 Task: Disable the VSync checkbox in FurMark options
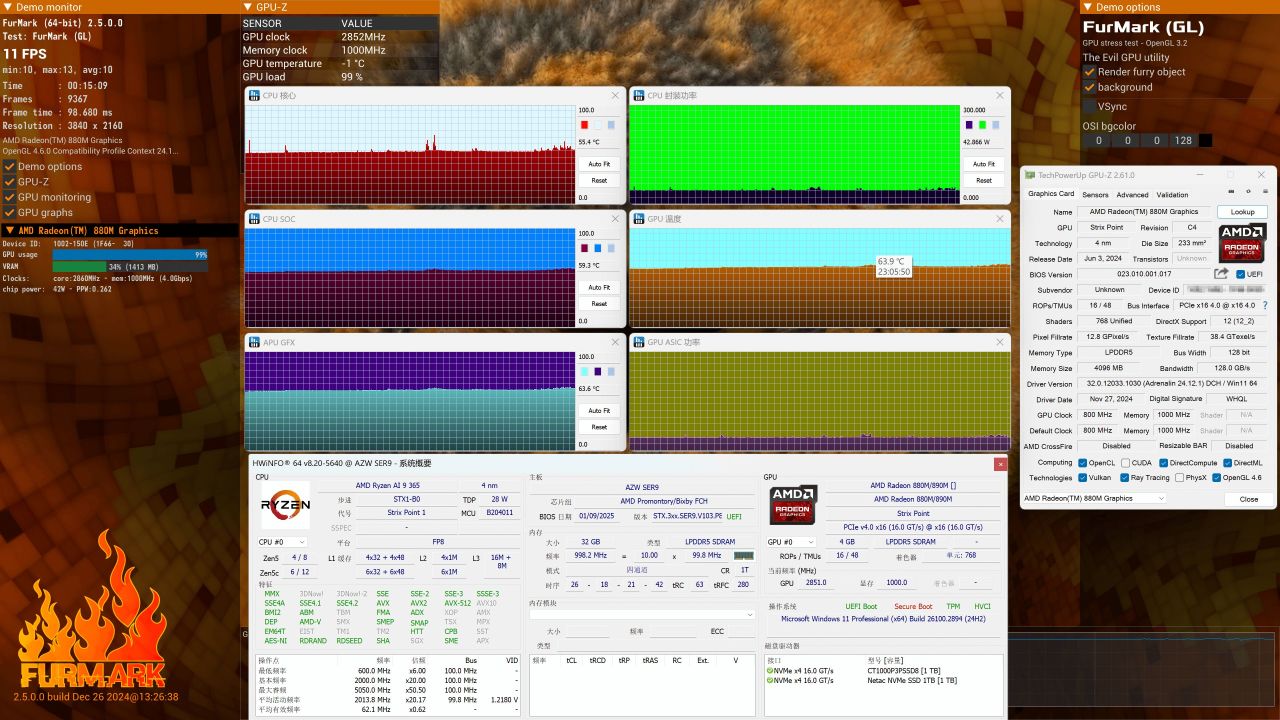pos(1089,106)
